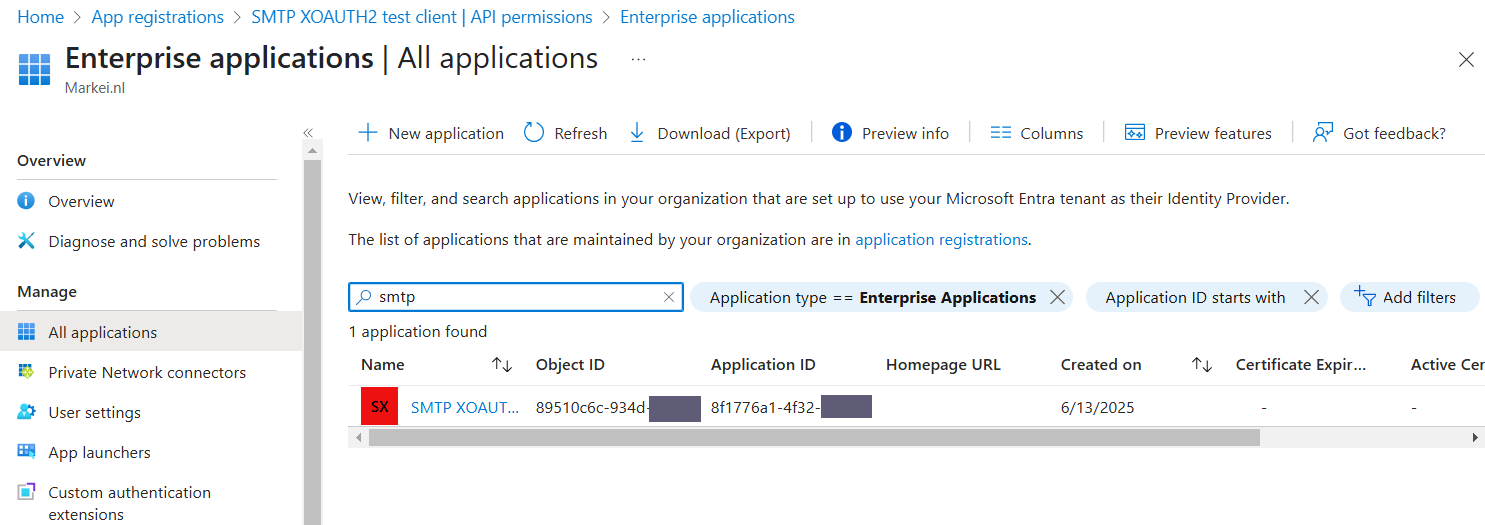The height and width of the screenshot is (525, 1485).
Task: Click the red SX application avatar
Action: click(380, 407)
